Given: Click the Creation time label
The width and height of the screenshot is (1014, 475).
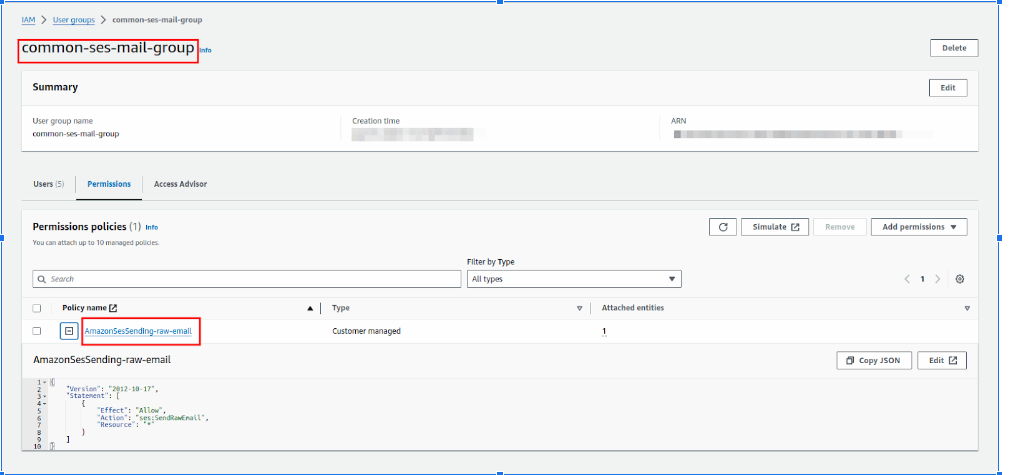Looking at the screenshot, I should 376,121.
